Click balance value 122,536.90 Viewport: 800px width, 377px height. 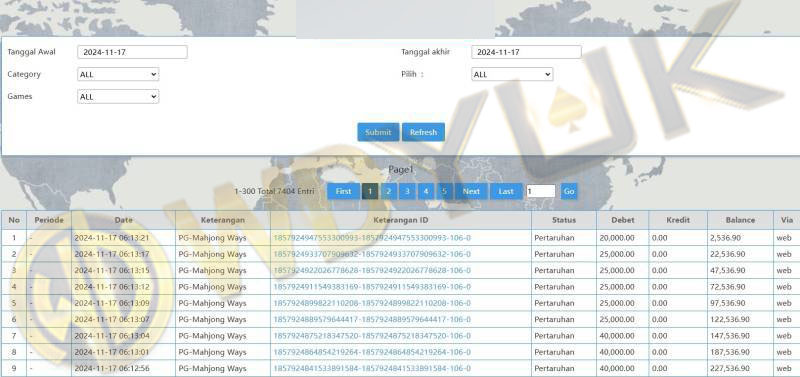coord(730,319)
